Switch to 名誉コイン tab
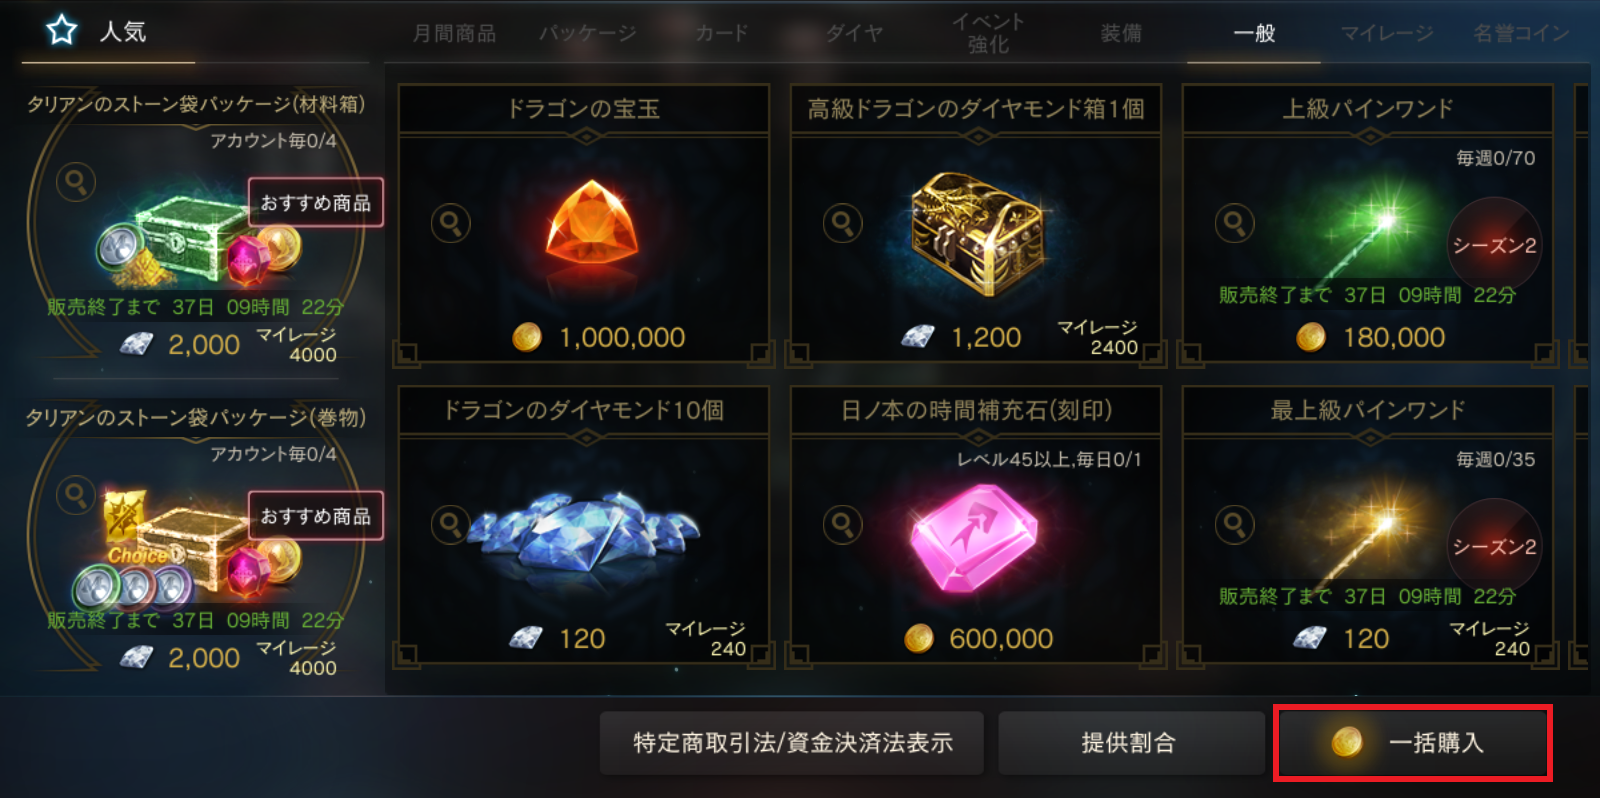This screenshot has width=1600, height=798. 1521,33
